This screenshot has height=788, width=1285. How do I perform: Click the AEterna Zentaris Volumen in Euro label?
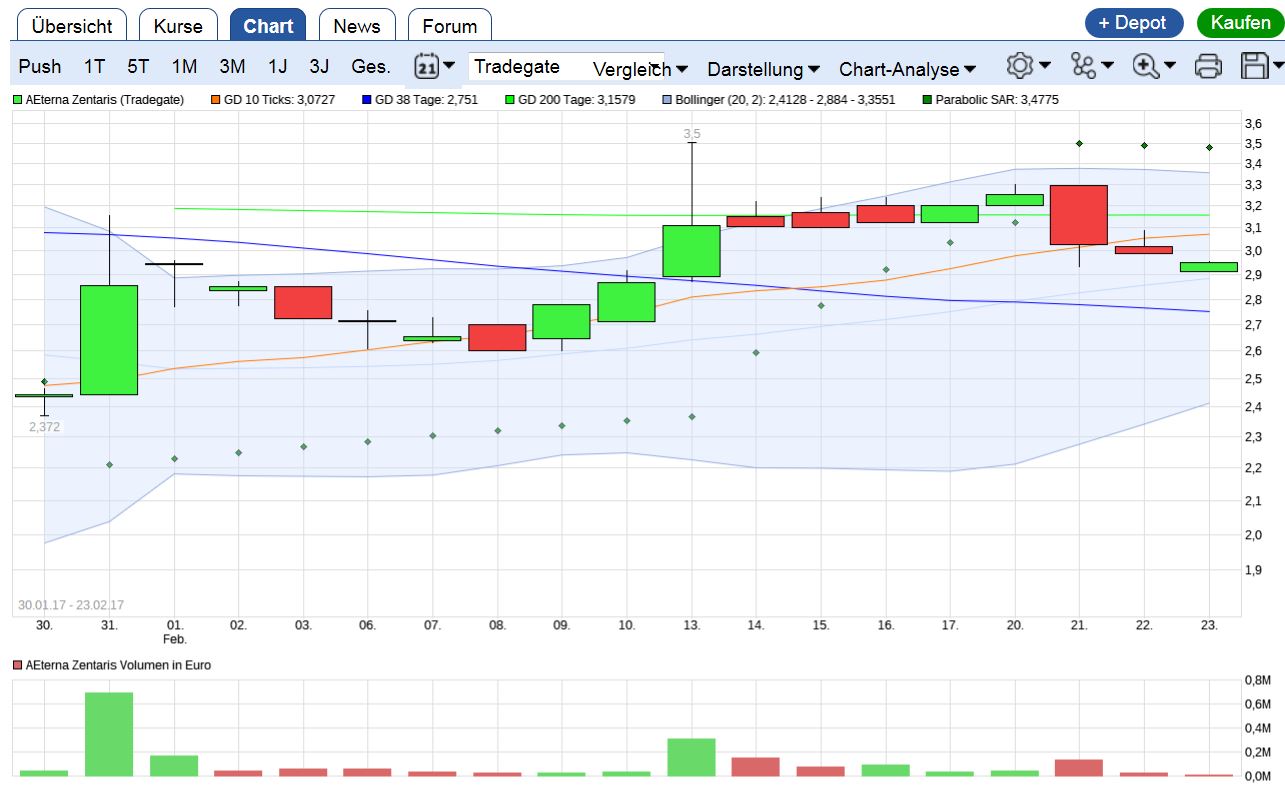[x=118, y=665]
